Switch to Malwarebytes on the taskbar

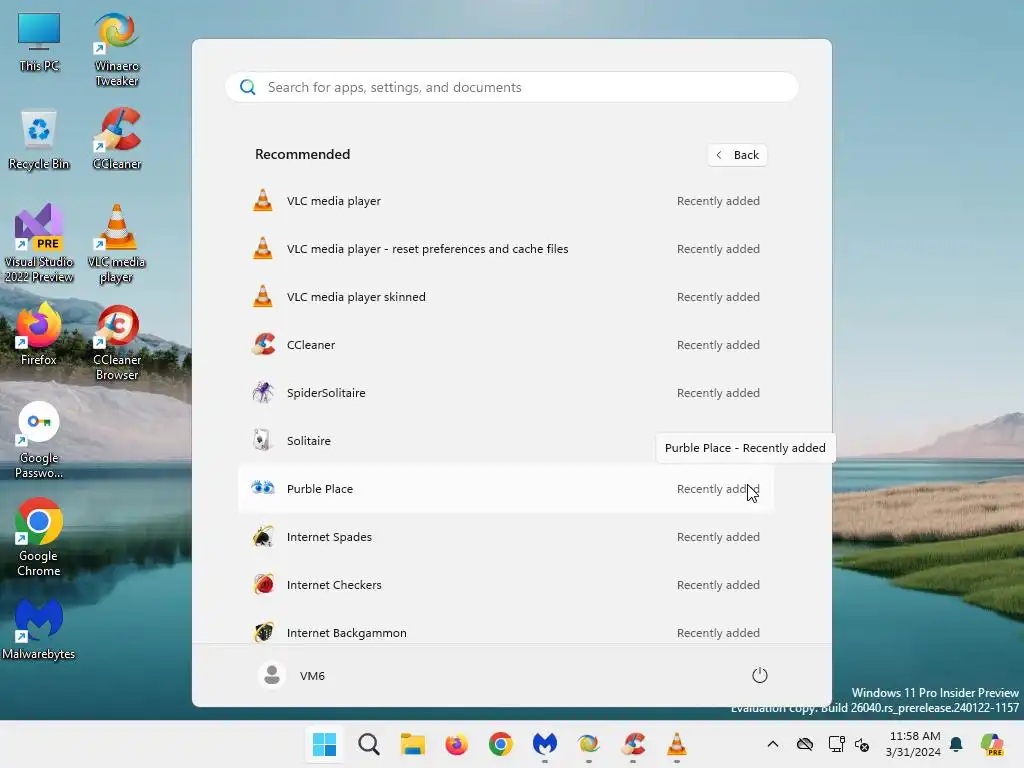[x=545, y=744]
